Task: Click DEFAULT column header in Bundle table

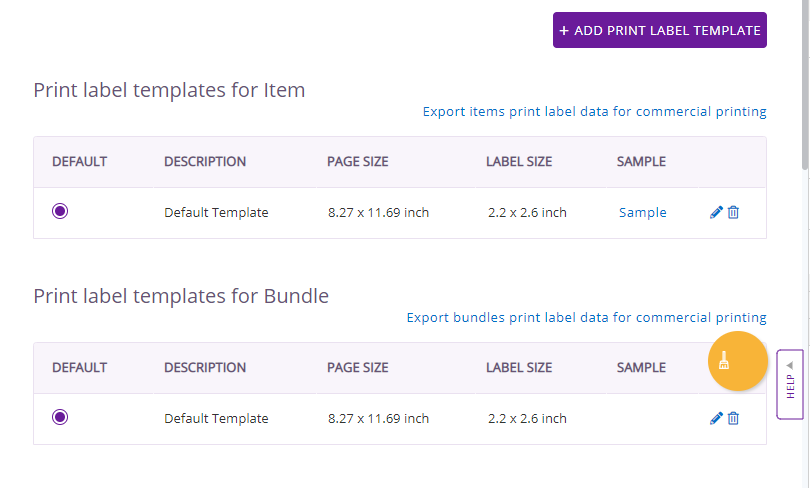Action: click(x=80, y=368)
